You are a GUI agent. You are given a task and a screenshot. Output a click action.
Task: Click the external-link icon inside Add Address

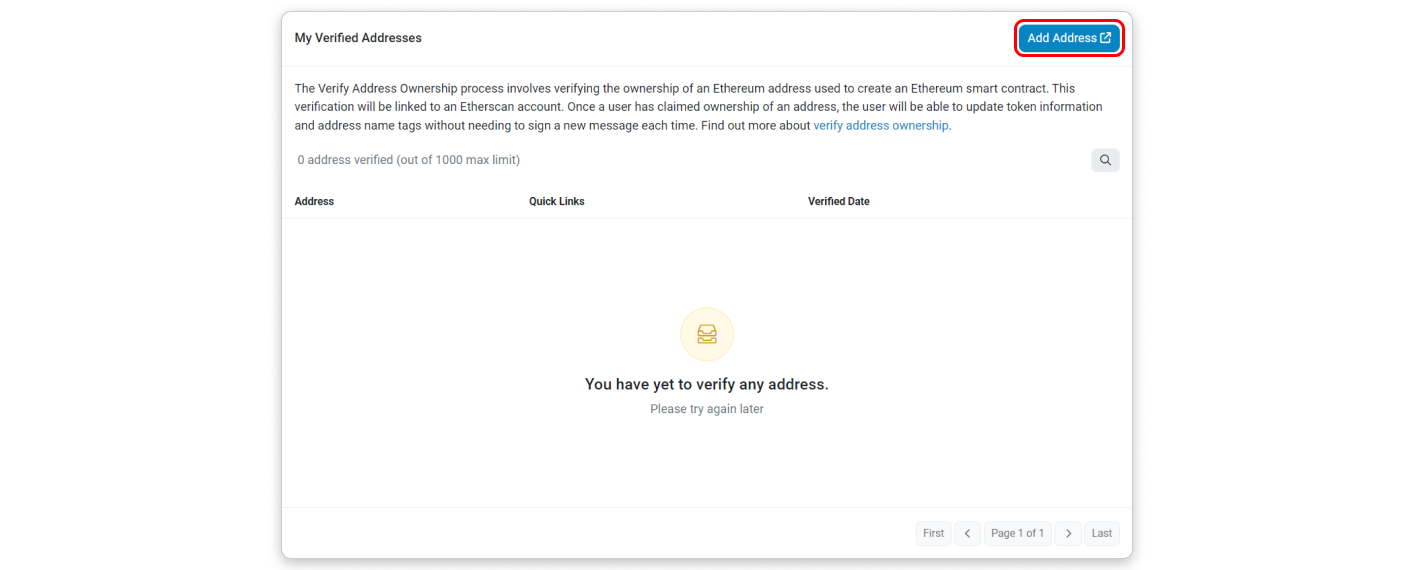click(1105, 38)
